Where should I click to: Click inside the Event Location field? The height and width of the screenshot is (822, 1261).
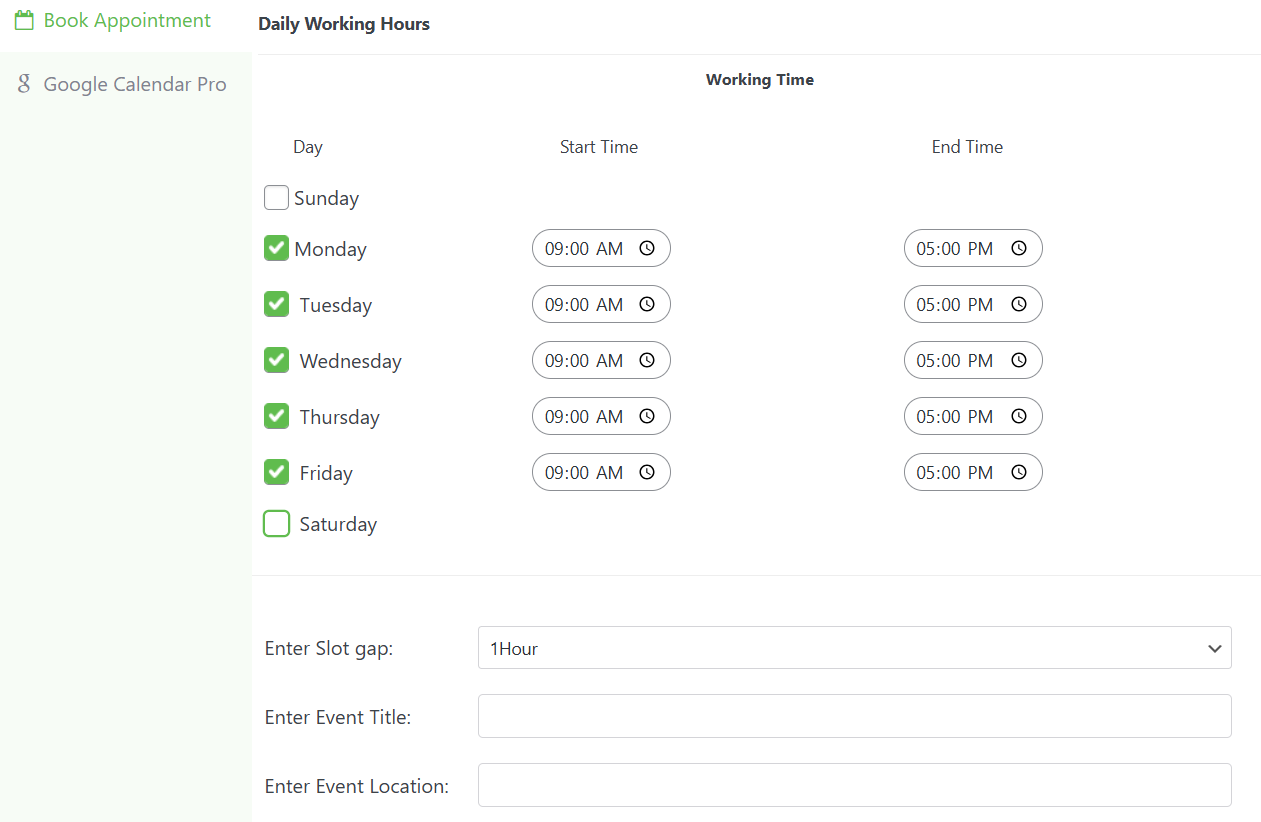point(854,785)
